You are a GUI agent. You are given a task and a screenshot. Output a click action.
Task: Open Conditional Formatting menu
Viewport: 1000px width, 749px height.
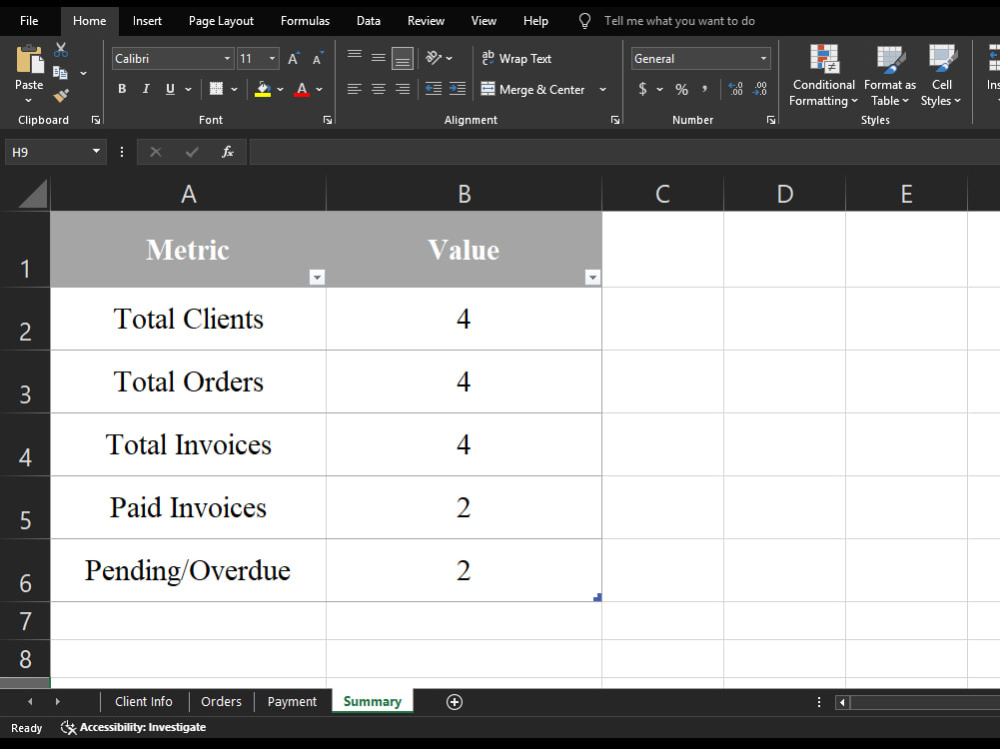[x=823, y=75]
